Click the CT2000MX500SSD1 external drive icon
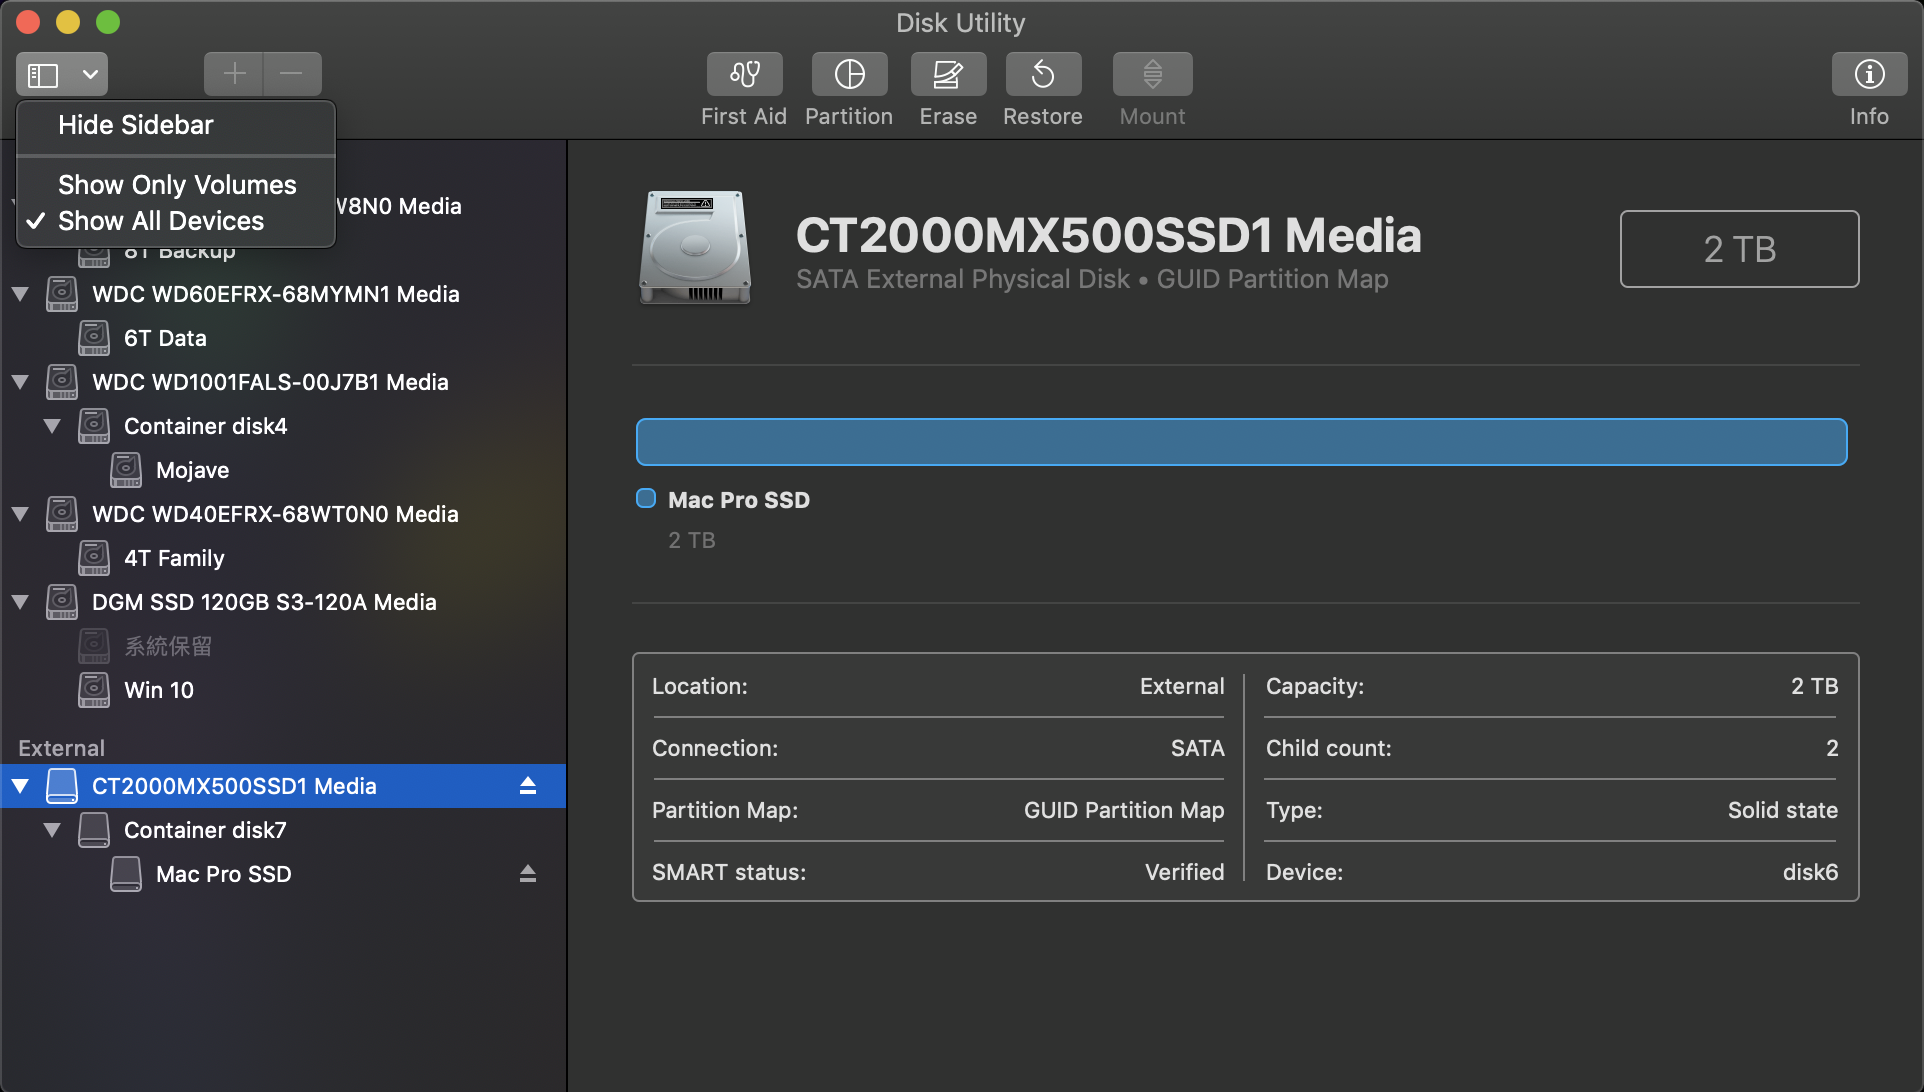The width and height of the screenshot is (1924, 1092). point(62,786)
